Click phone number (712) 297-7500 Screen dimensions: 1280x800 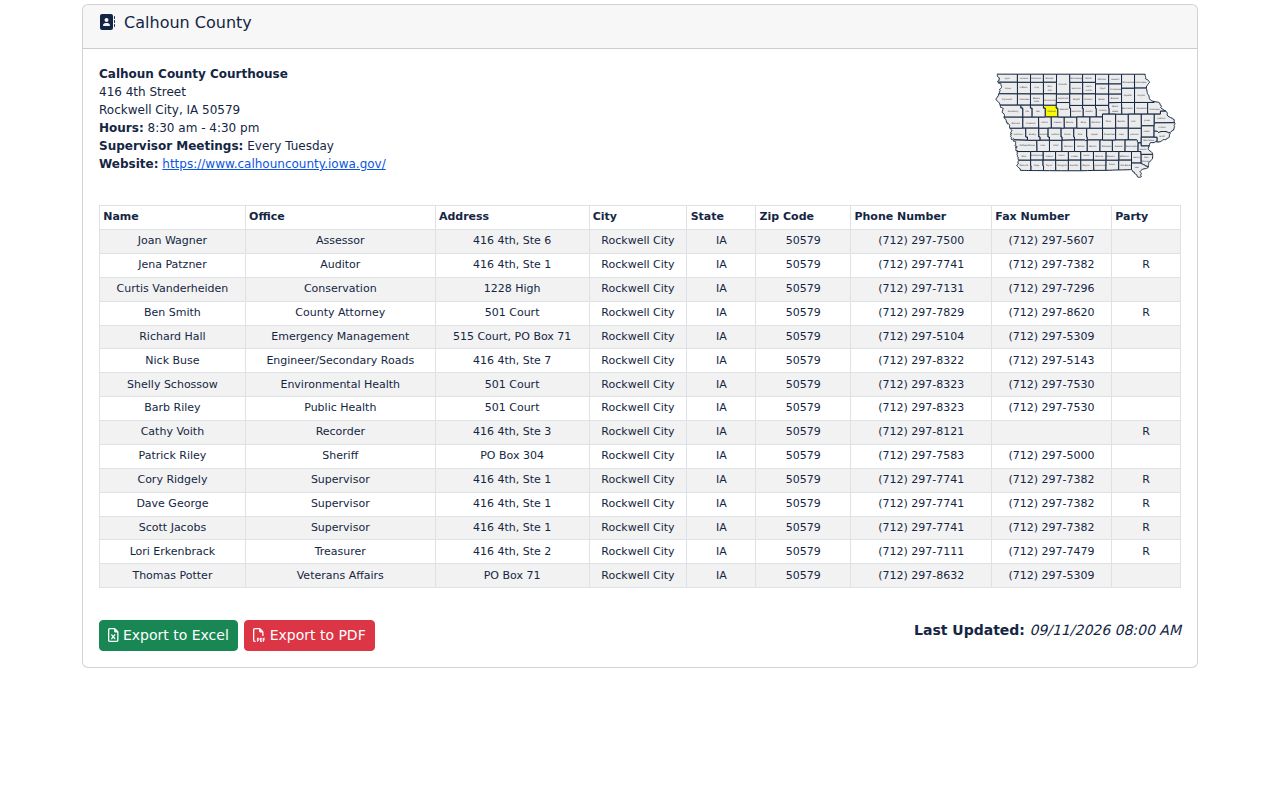pyautogui.click(x=921, y=241)
